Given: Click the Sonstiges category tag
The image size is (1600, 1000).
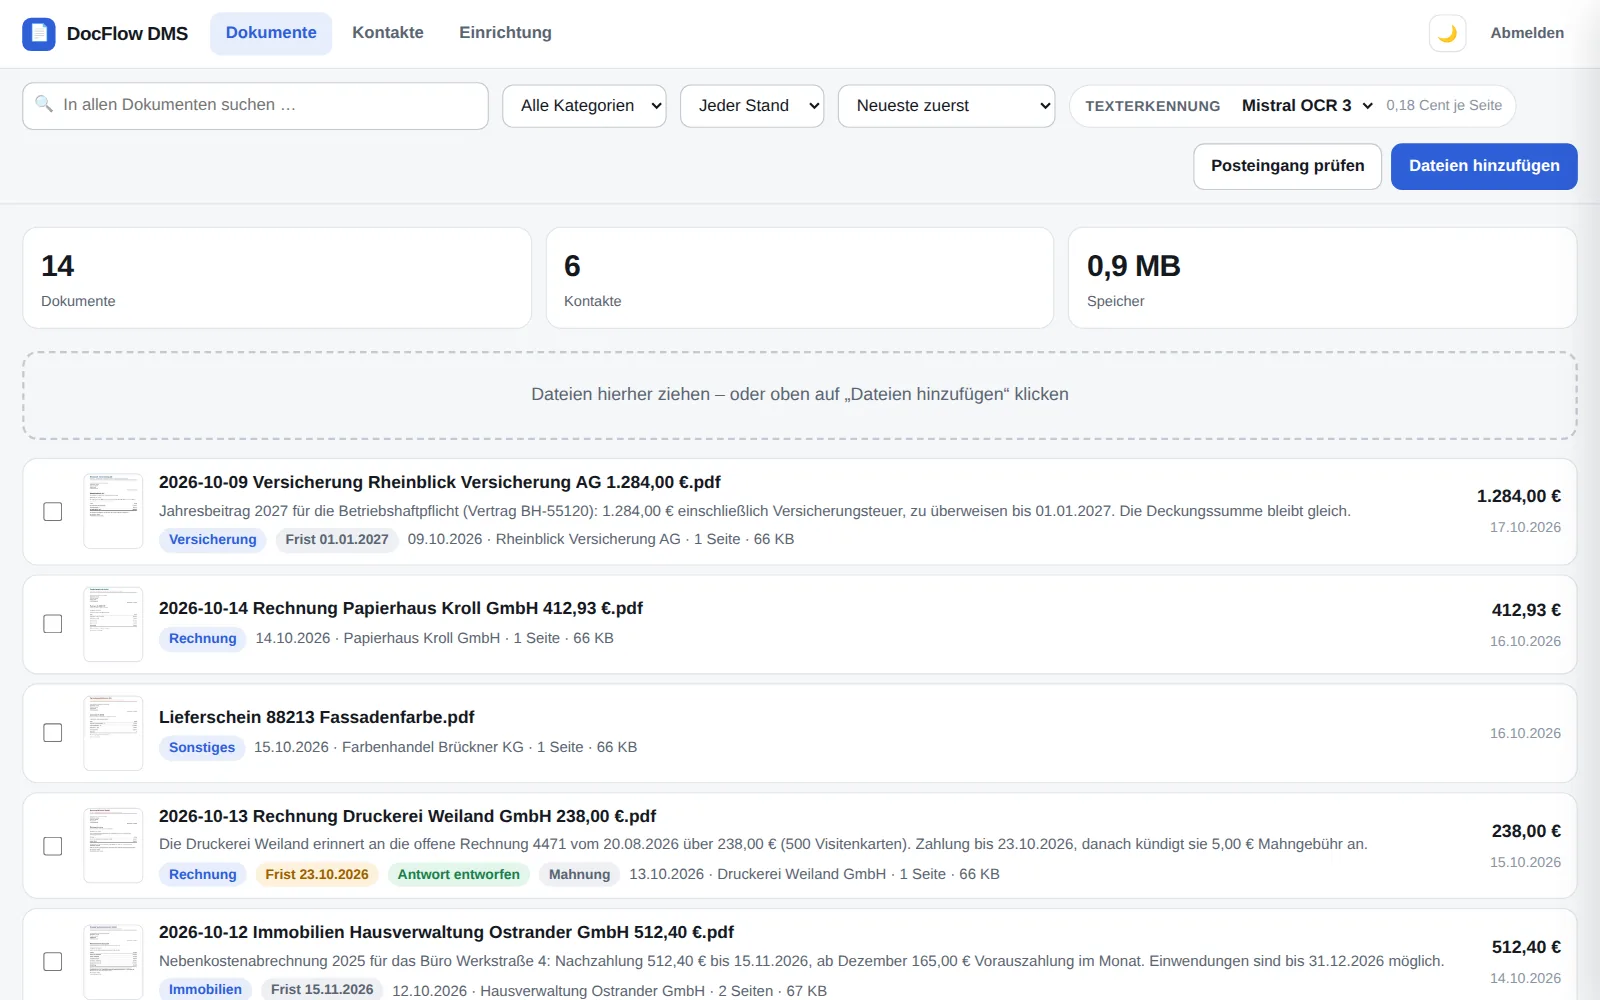Looking at the screenshot, I should tap(202, 748).
